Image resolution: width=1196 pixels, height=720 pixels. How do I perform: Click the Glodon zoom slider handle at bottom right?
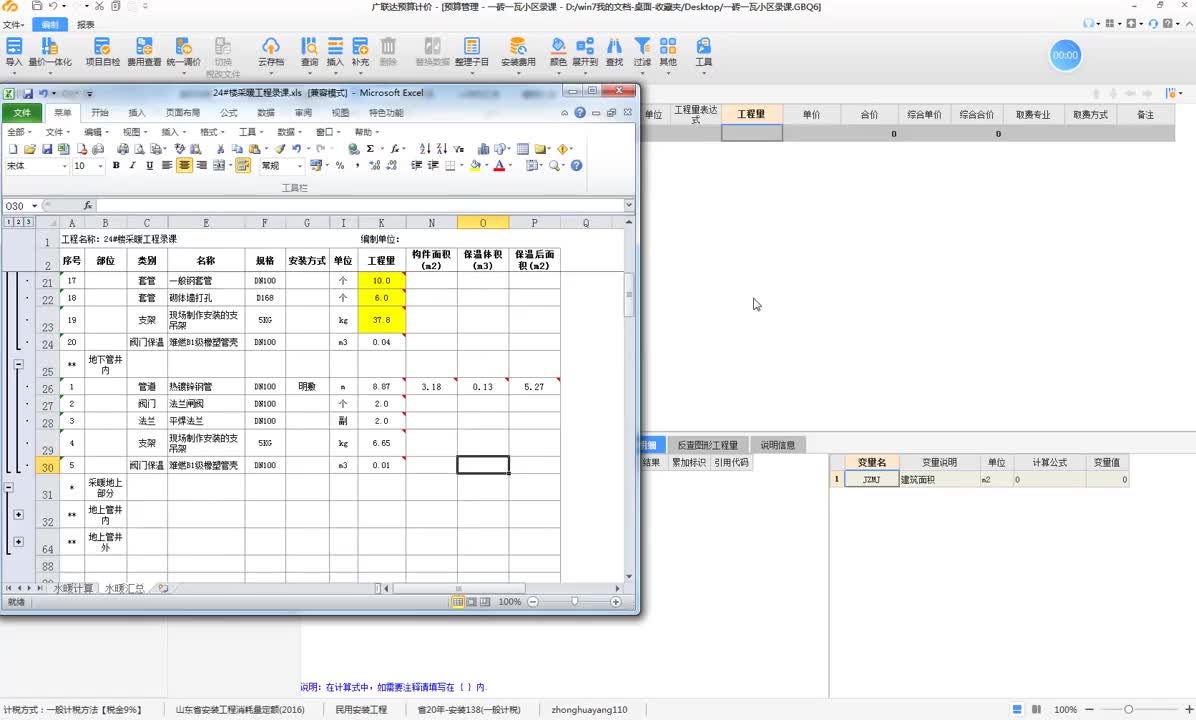point(1128,709)
